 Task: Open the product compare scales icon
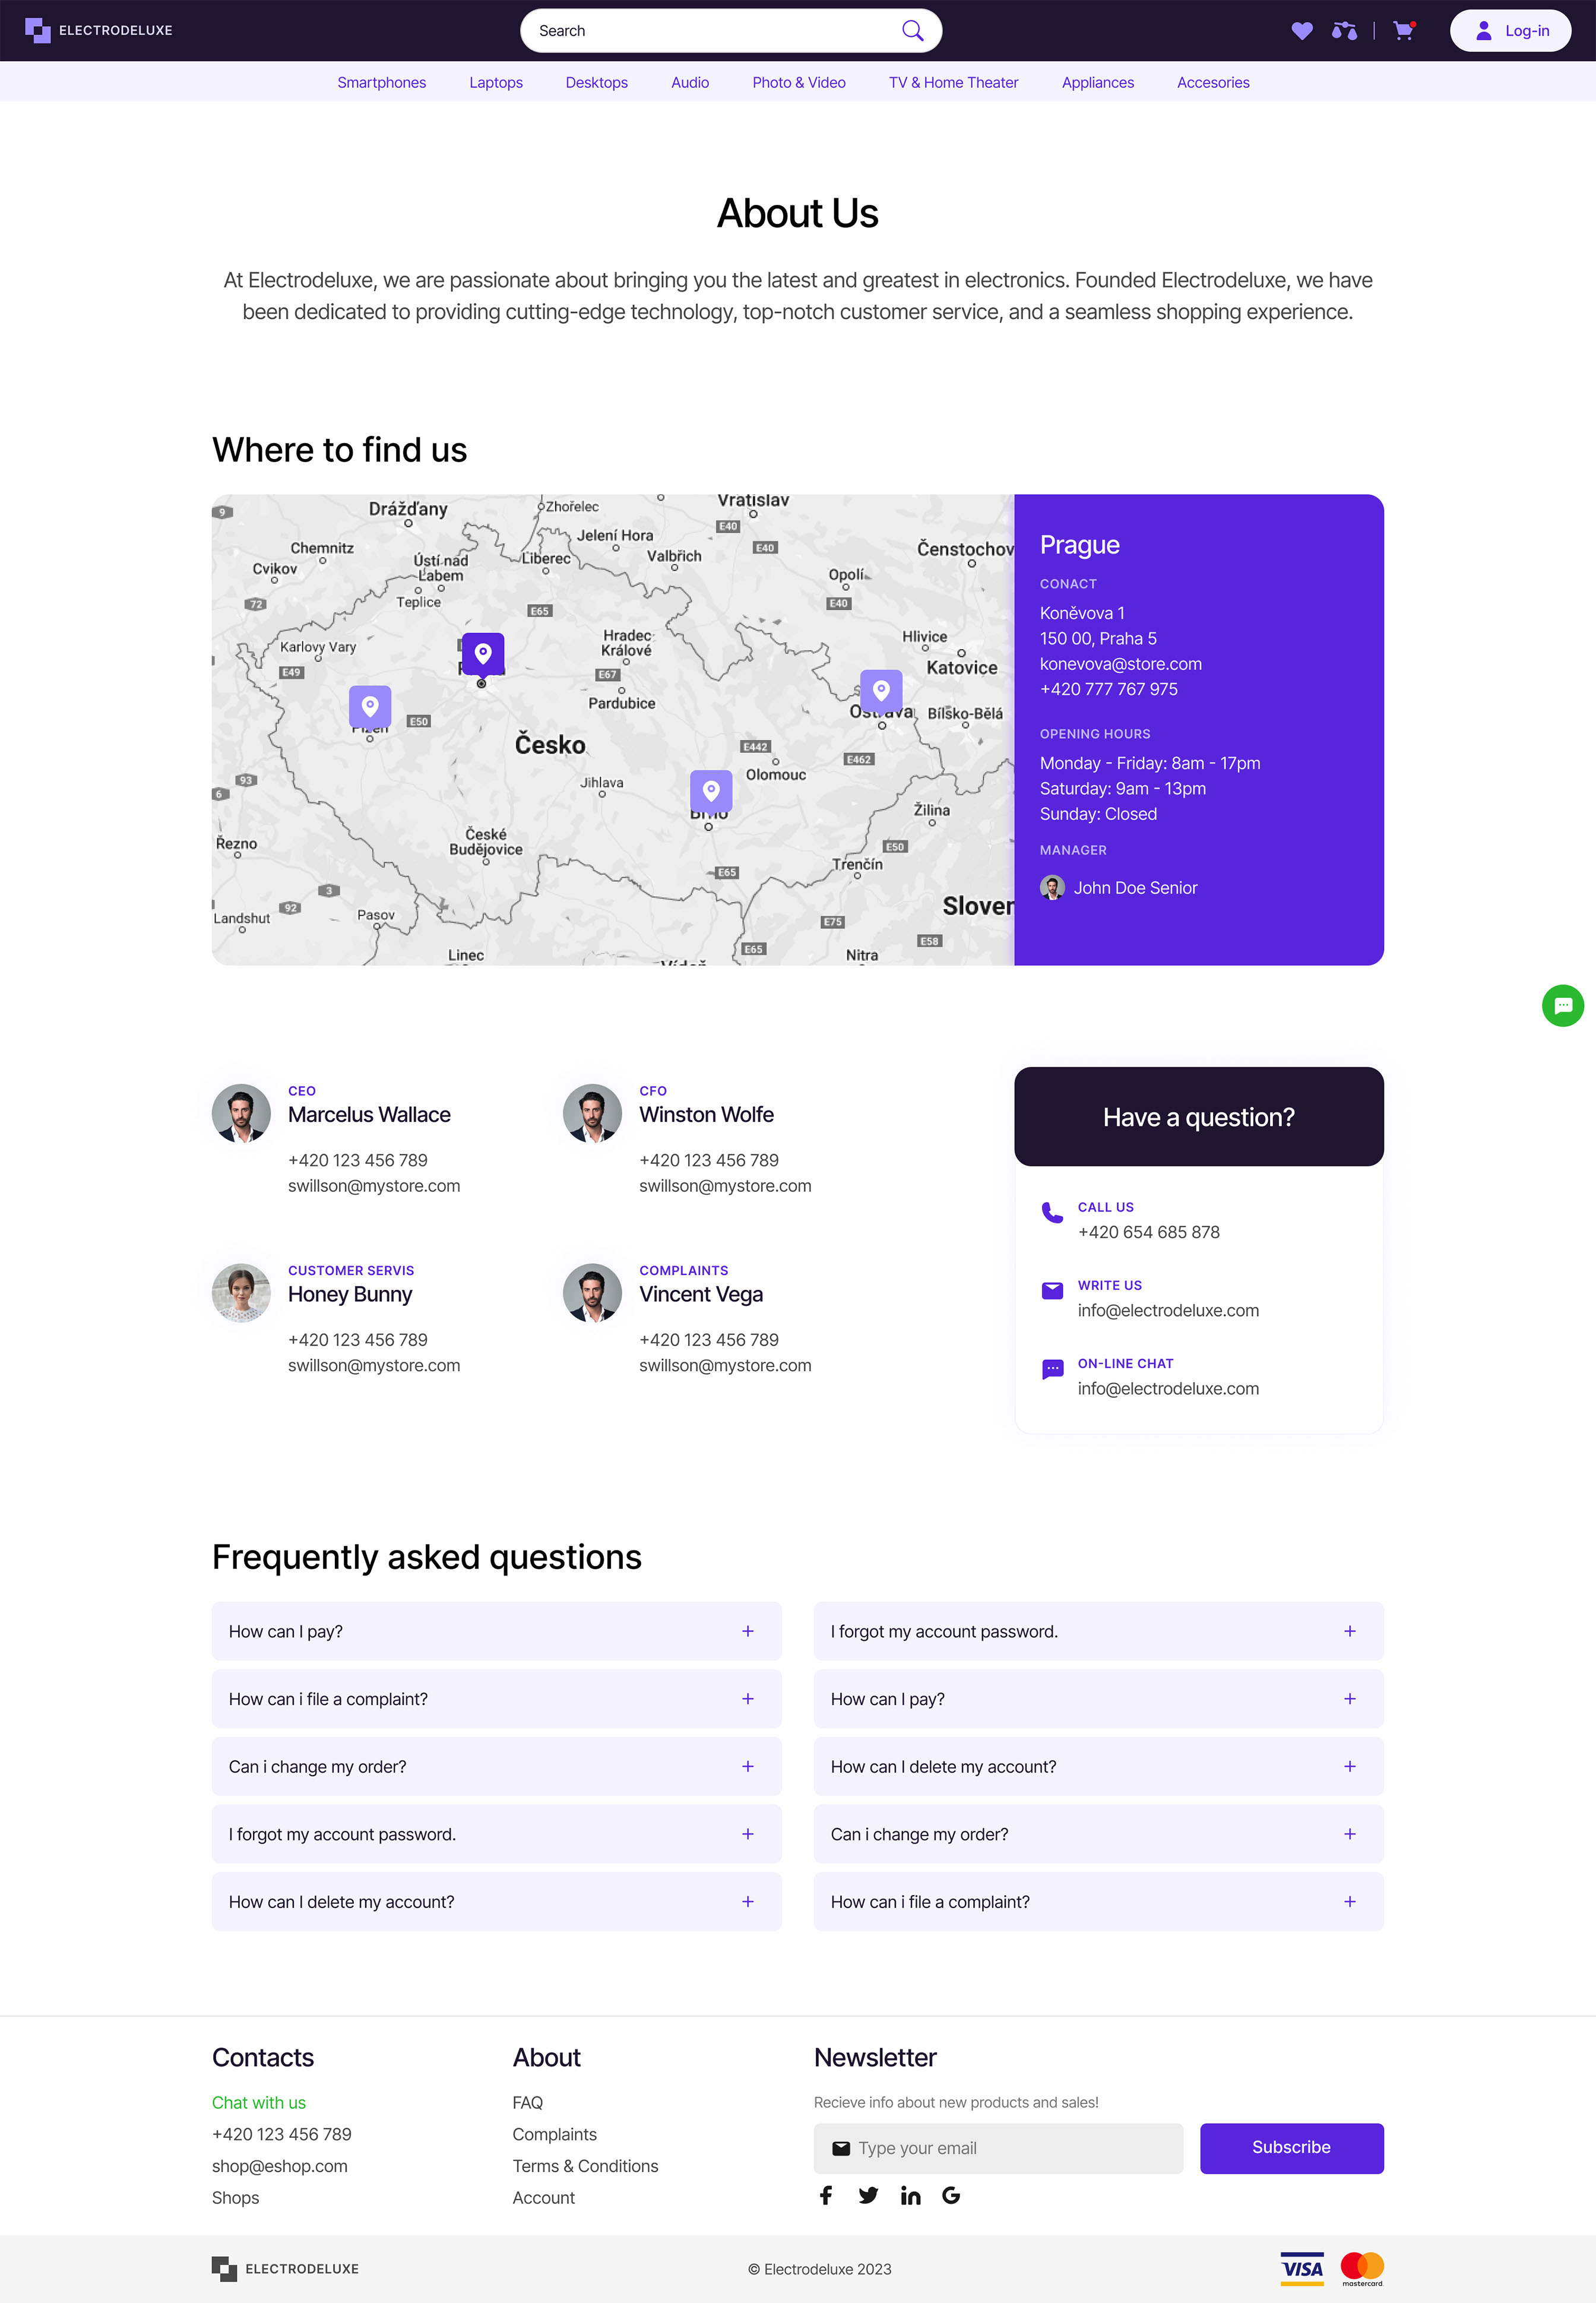coord(1344,31)
